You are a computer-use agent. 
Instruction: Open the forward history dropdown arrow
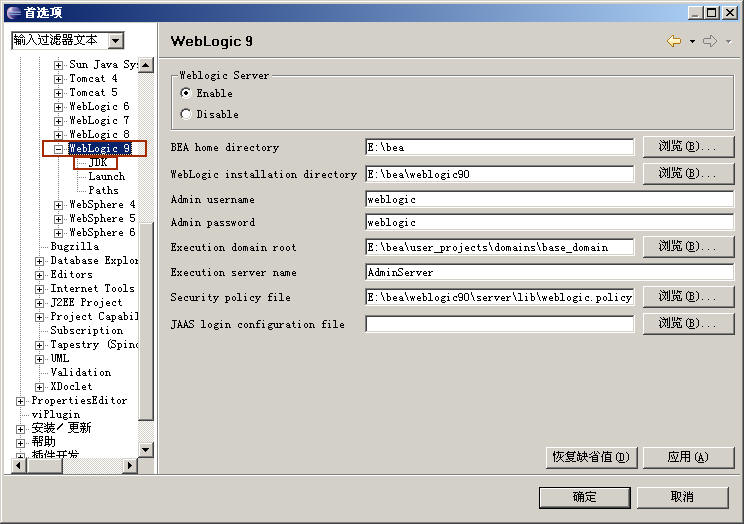tap(728, 42)
